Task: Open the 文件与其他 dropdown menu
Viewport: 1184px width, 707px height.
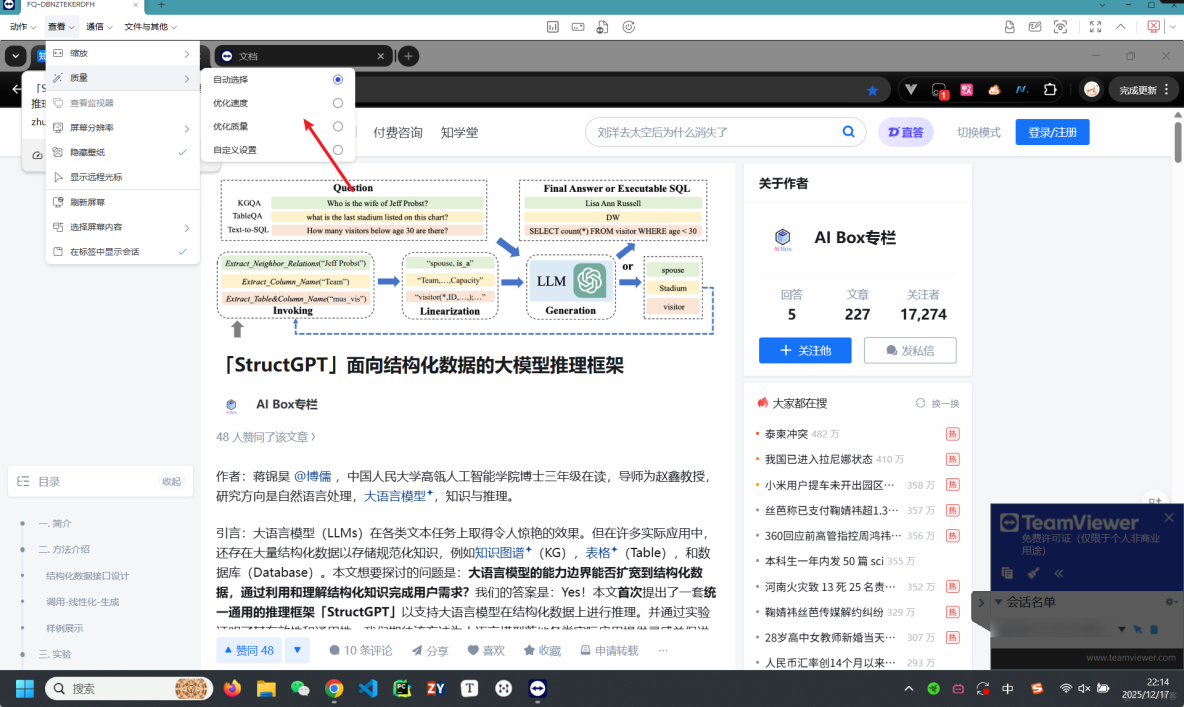Action: tap(144, 26)
